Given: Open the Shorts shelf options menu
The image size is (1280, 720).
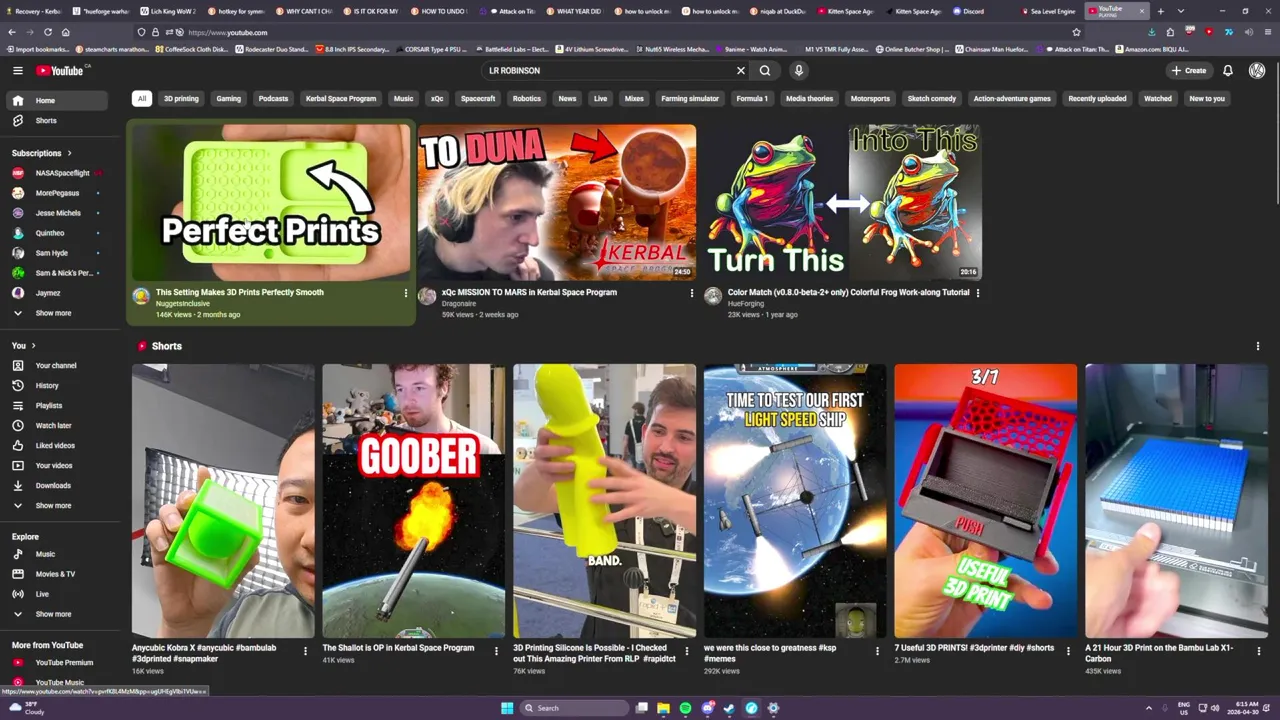Looking at the screenshot, I should tap(1258, 346).
